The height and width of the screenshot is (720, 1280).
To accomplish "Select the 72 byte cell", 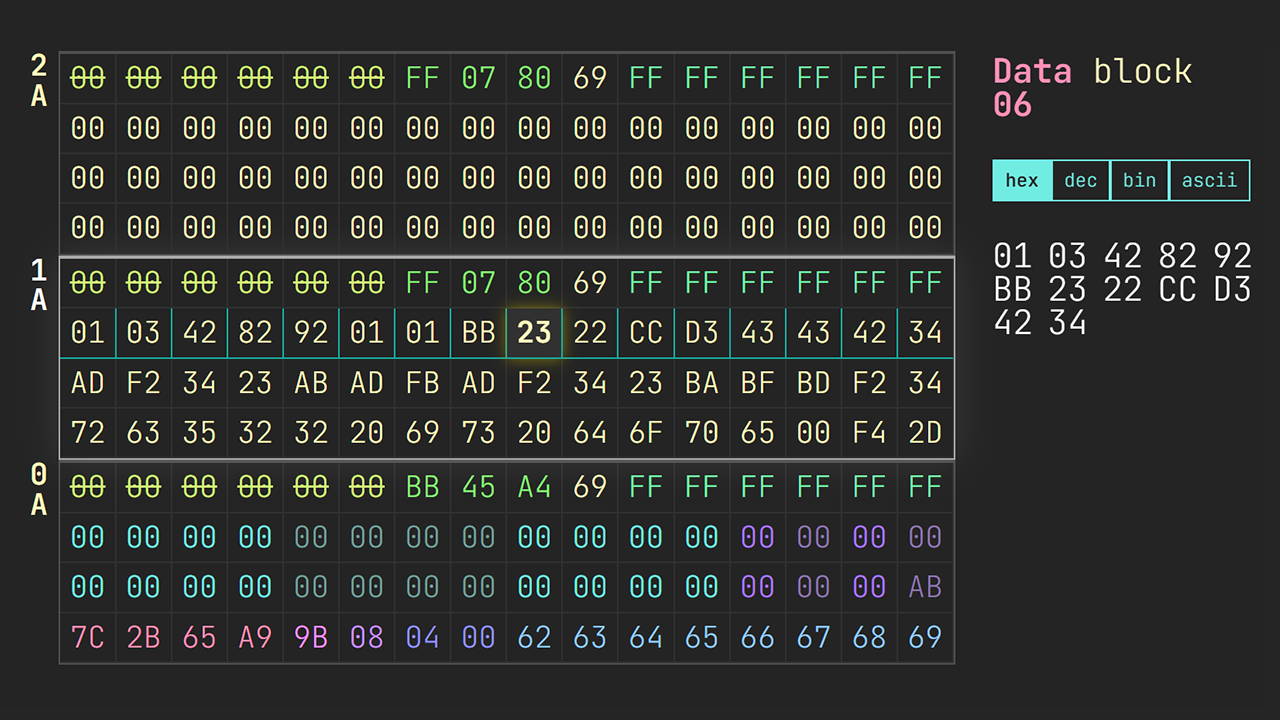I will point(88,433).
